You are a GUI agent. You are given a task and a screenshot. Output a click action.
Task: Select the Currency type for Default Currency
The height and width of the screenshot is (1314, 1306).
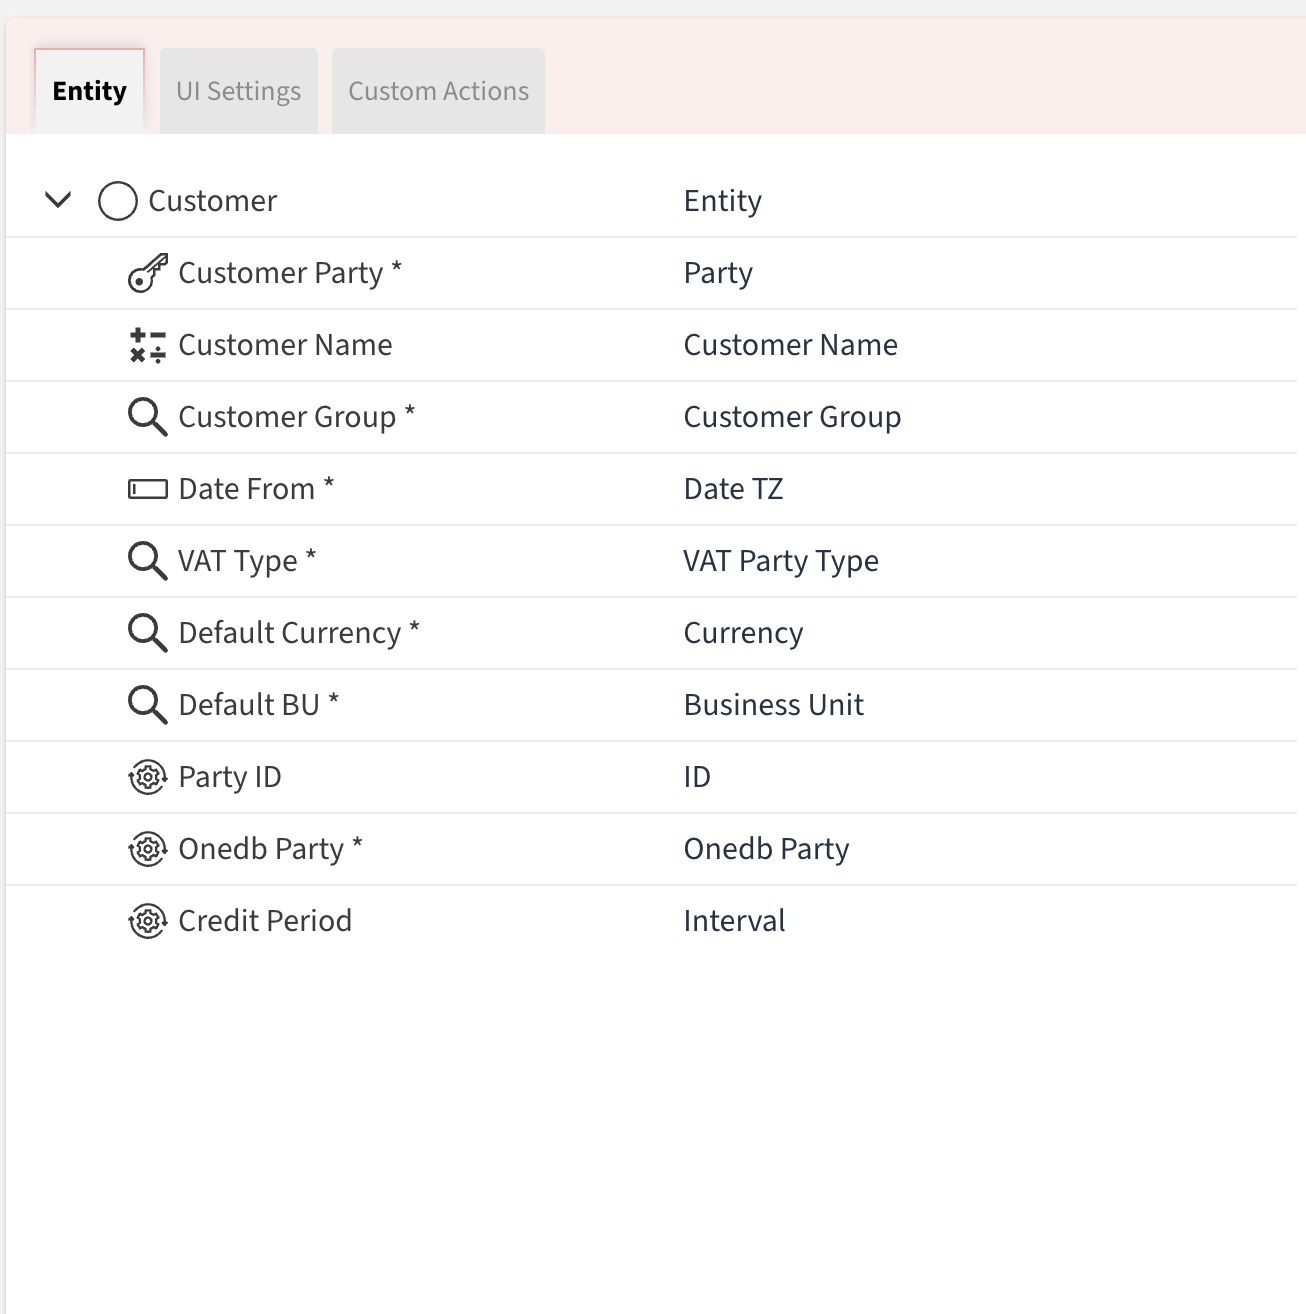[x=743, y=633]
